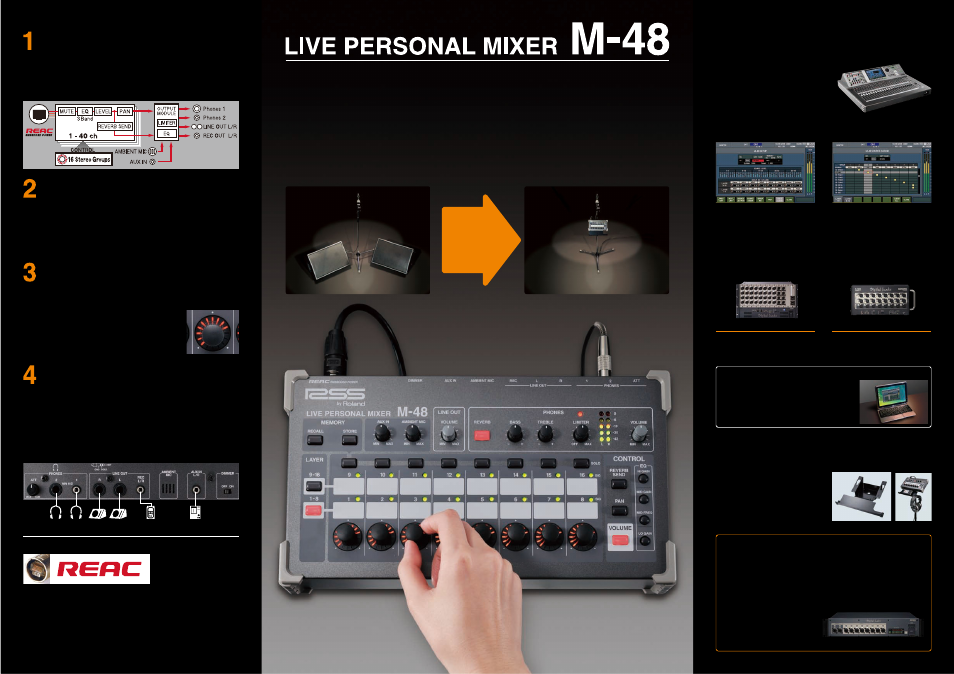Click the black button above channel 10
The height and width of the screenshot is (674, 954).
point(382,463)
